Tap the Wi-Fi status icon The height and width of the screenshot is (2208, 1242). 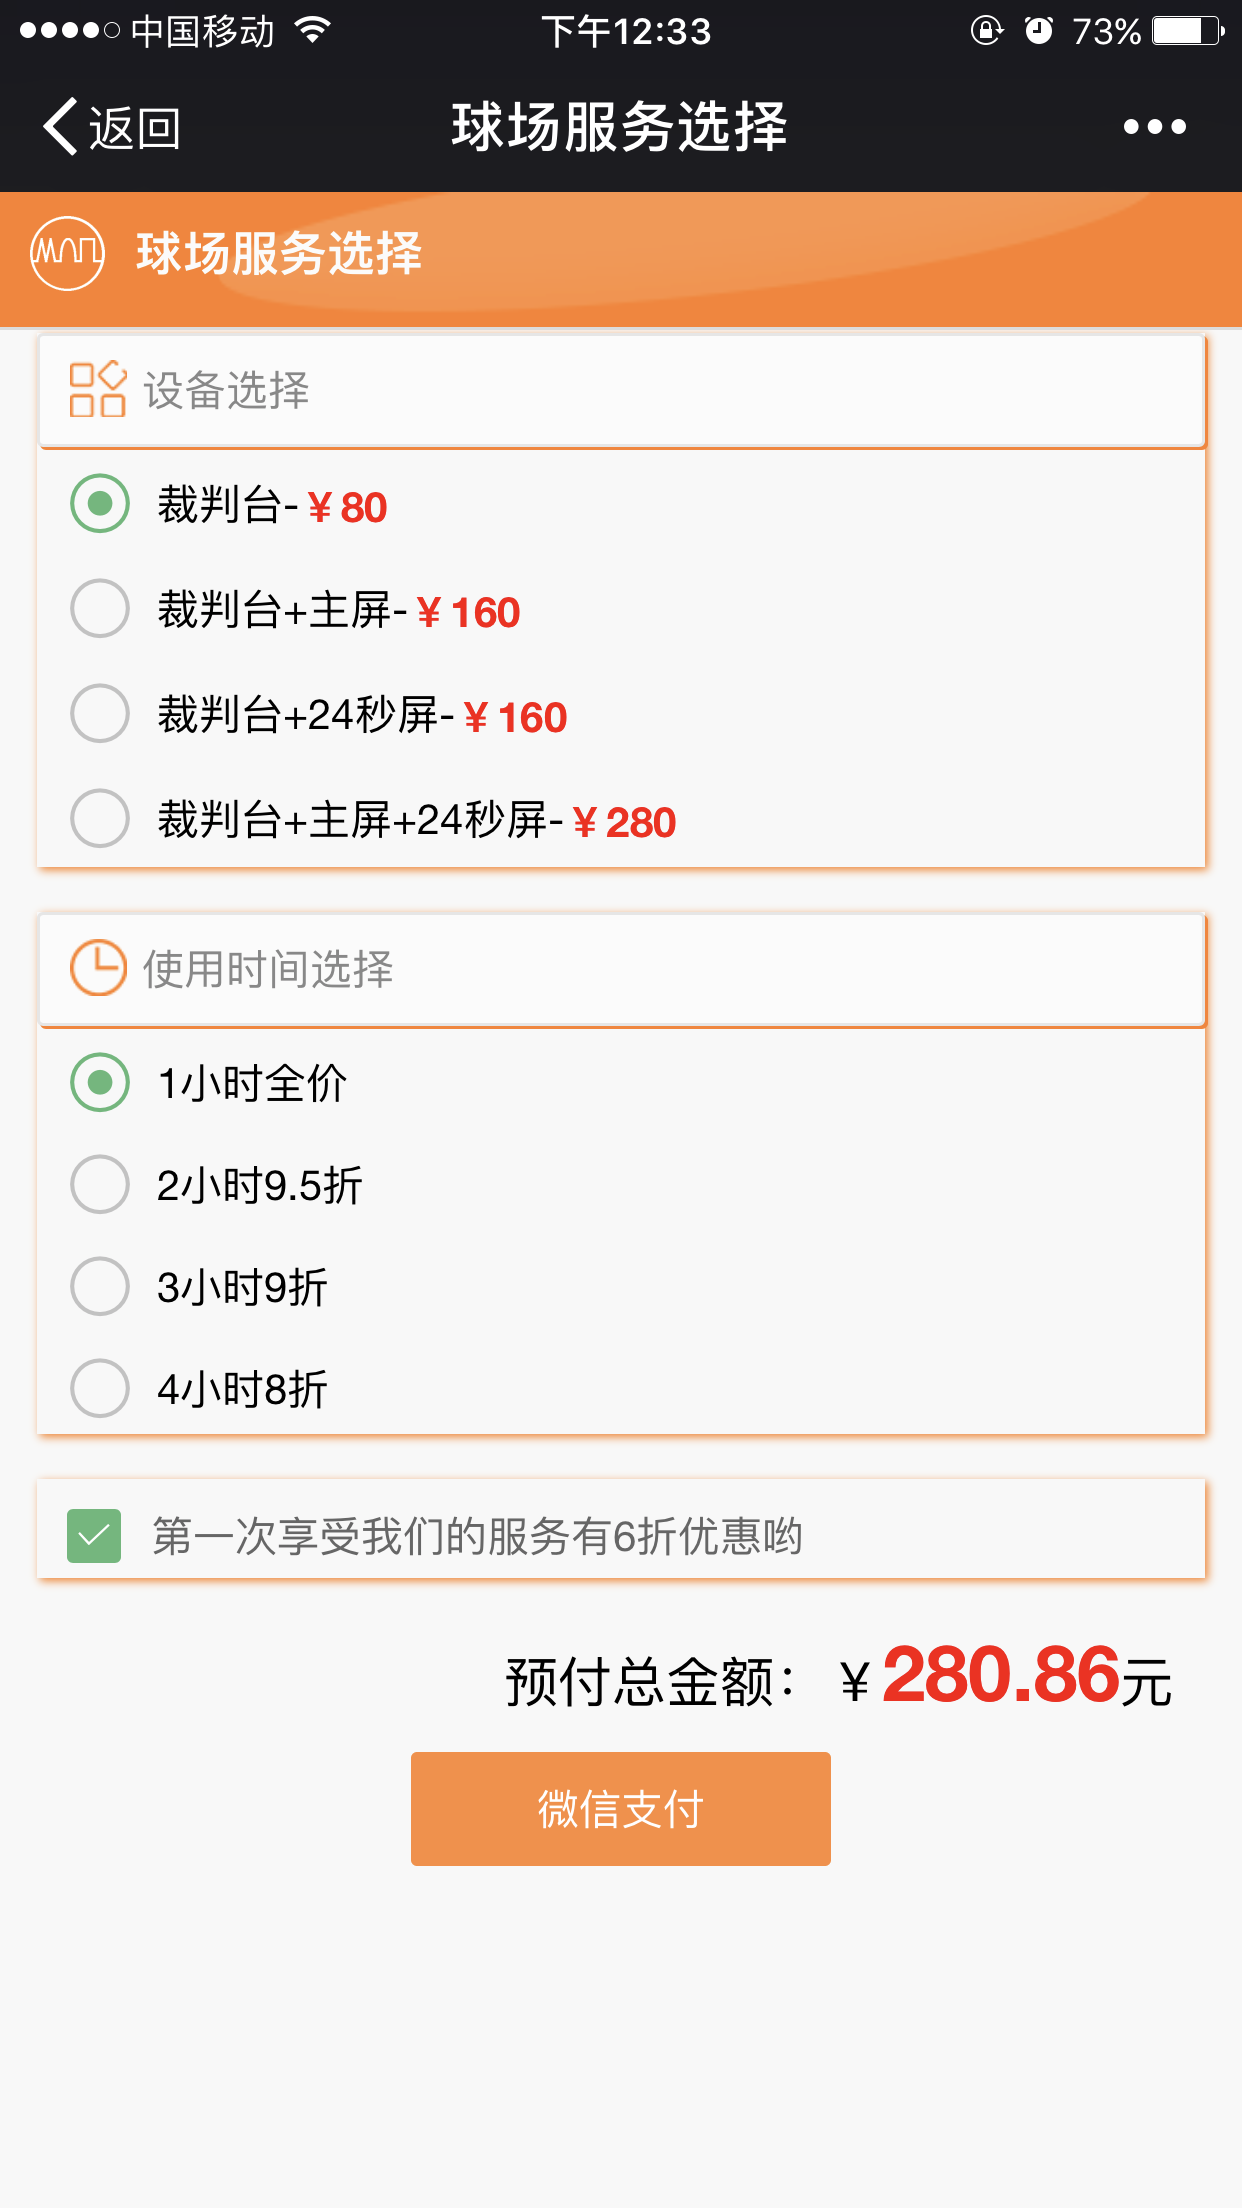pos(313,31)
